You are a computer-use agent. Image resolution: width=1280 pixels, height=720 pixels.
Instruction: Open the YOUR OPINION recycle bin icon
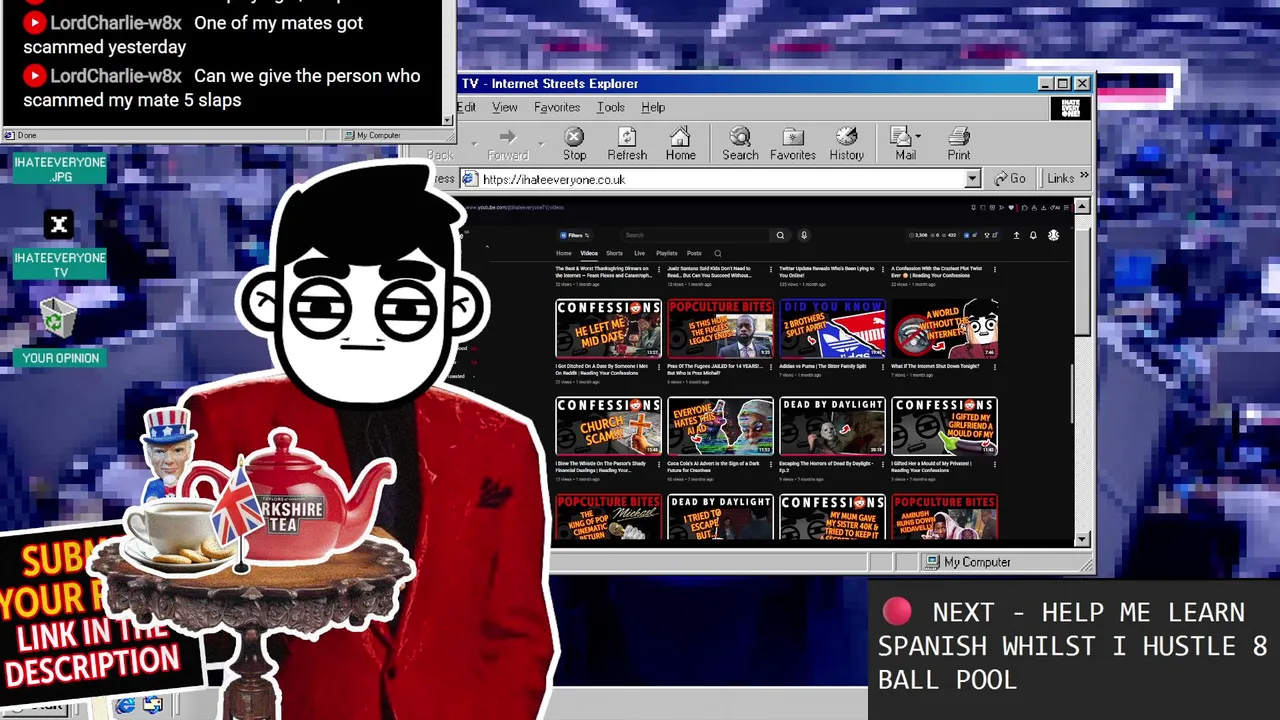60,333
